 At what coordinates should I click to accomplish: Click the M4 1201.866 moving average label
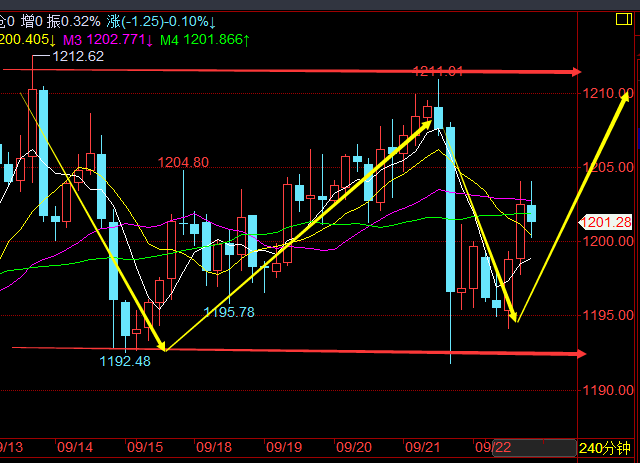pyautogui.click(x=204, y=40)
